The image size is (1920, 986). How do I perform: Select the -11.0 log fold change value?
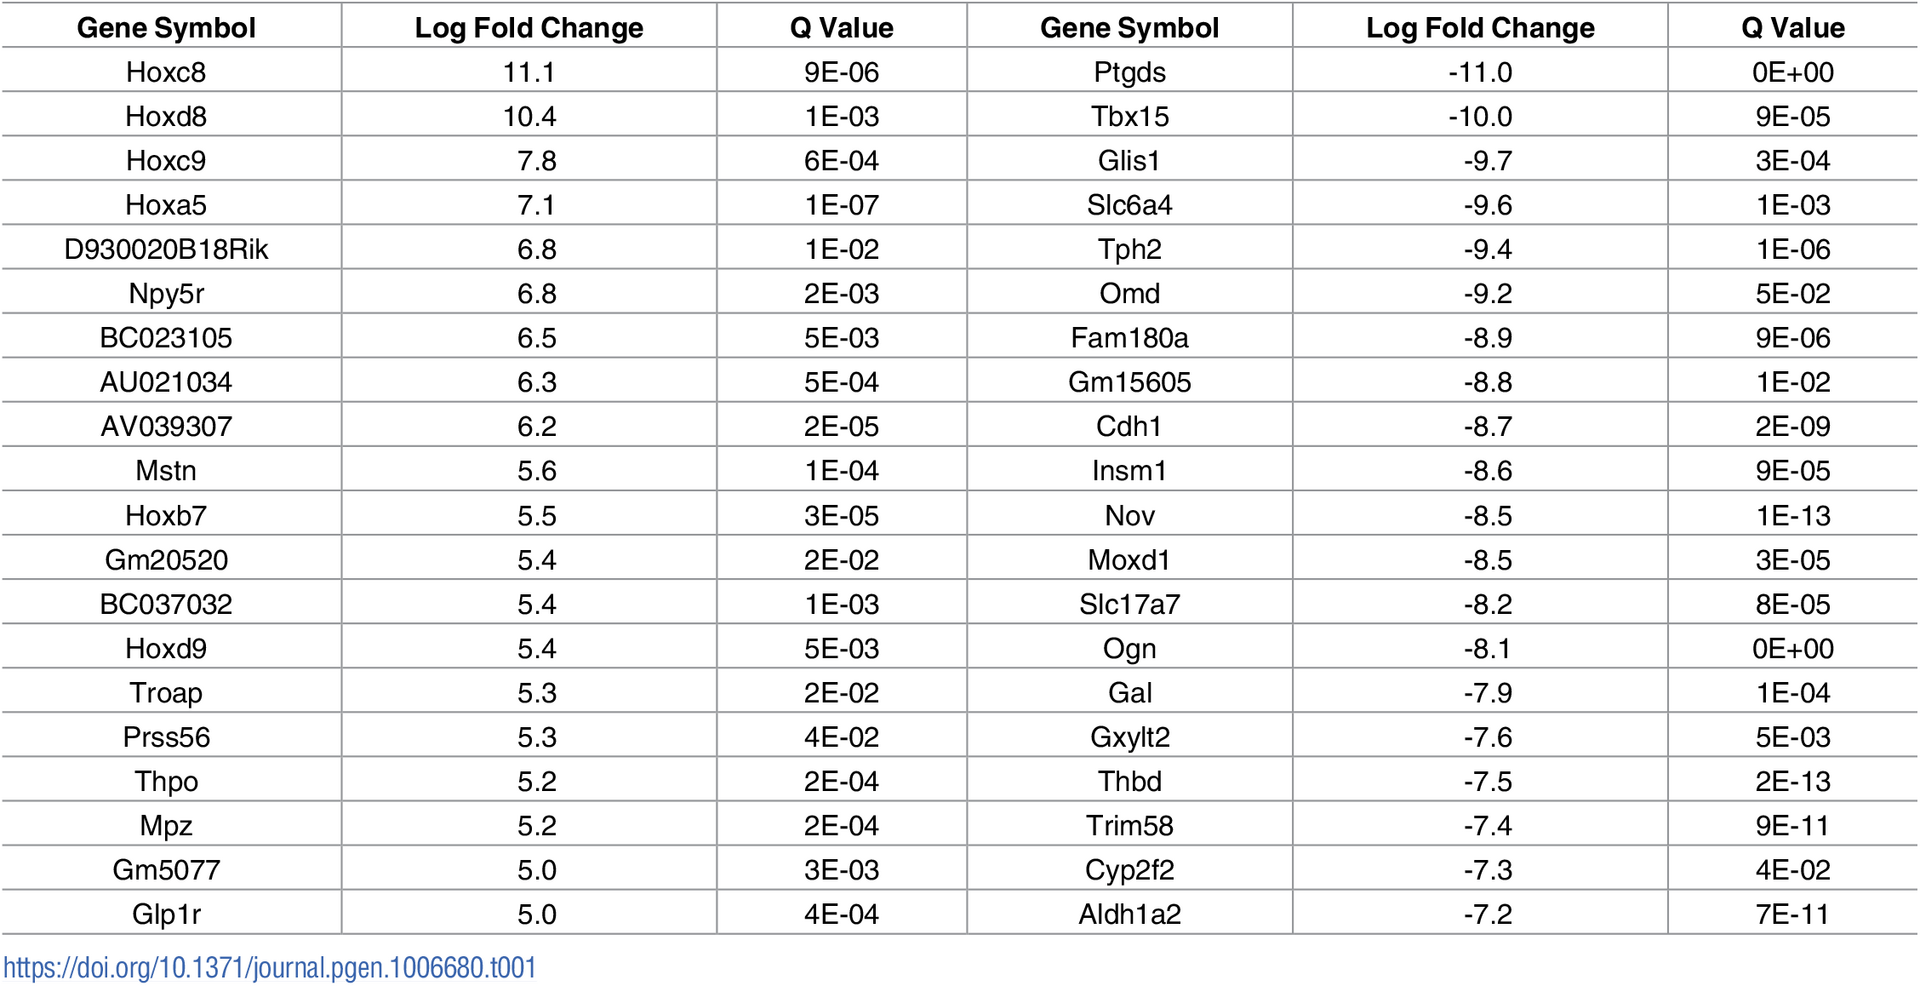click(x=1480, y=72)
